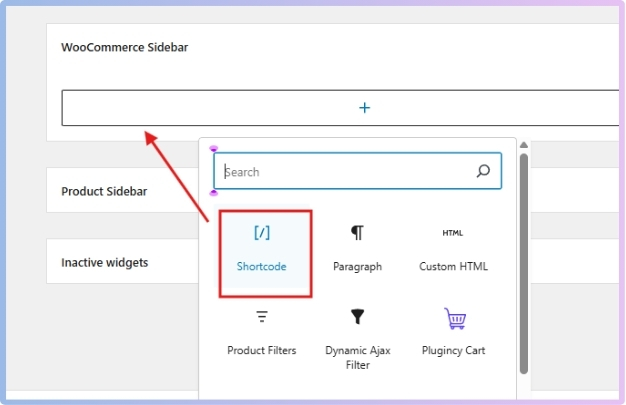The width and height of the screenshot is (626, 405).
Task: Choose the Custom HTML block
Action: click(453, 250)
